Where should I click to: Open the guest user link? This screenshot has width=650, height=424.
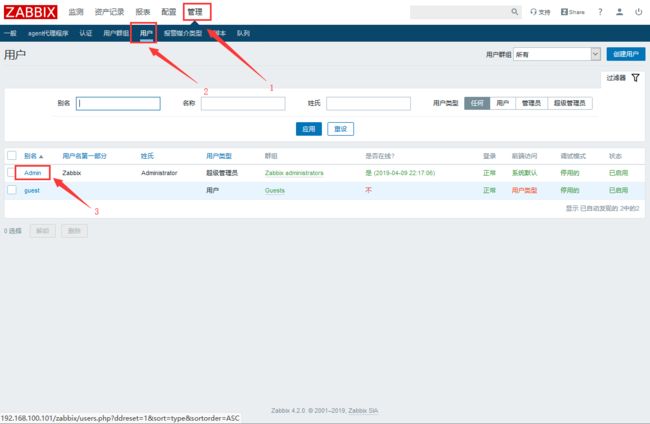click(x=32, y=190)
